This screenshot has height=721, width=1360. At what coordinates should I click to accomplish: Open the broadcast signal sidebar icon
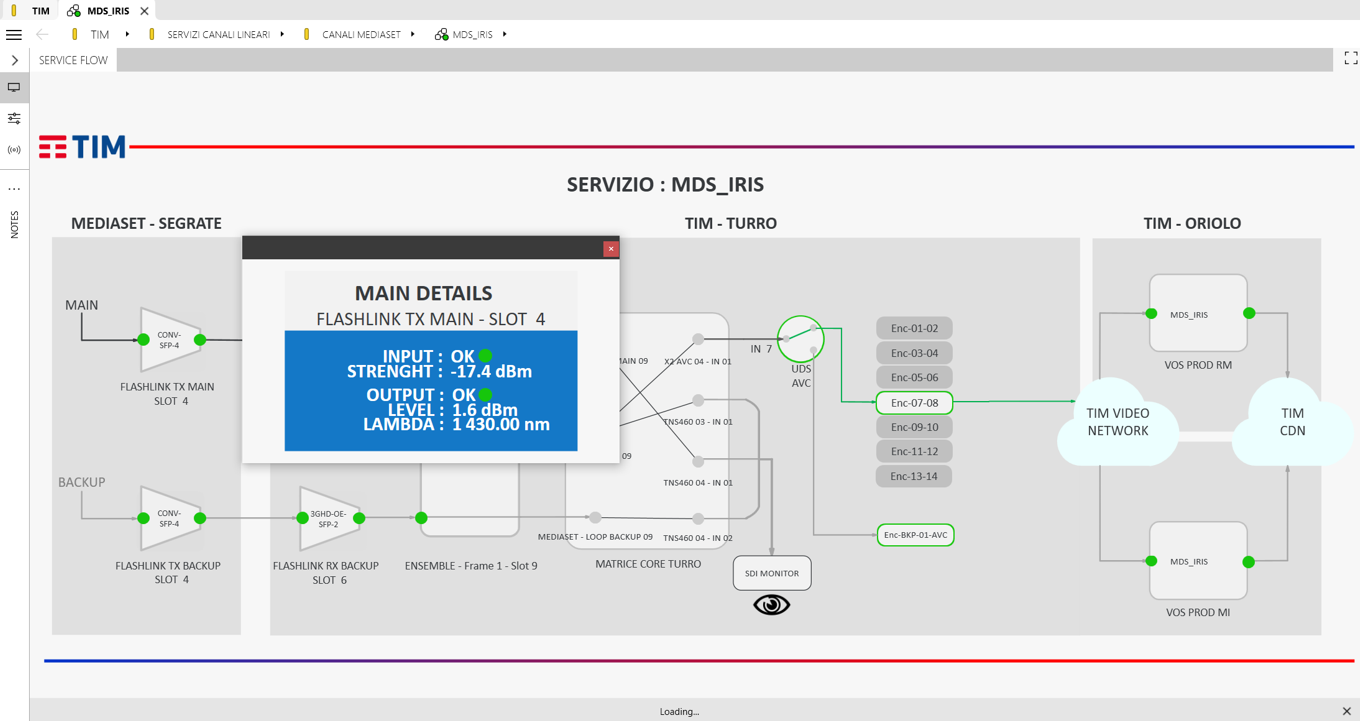click(14, 150)
